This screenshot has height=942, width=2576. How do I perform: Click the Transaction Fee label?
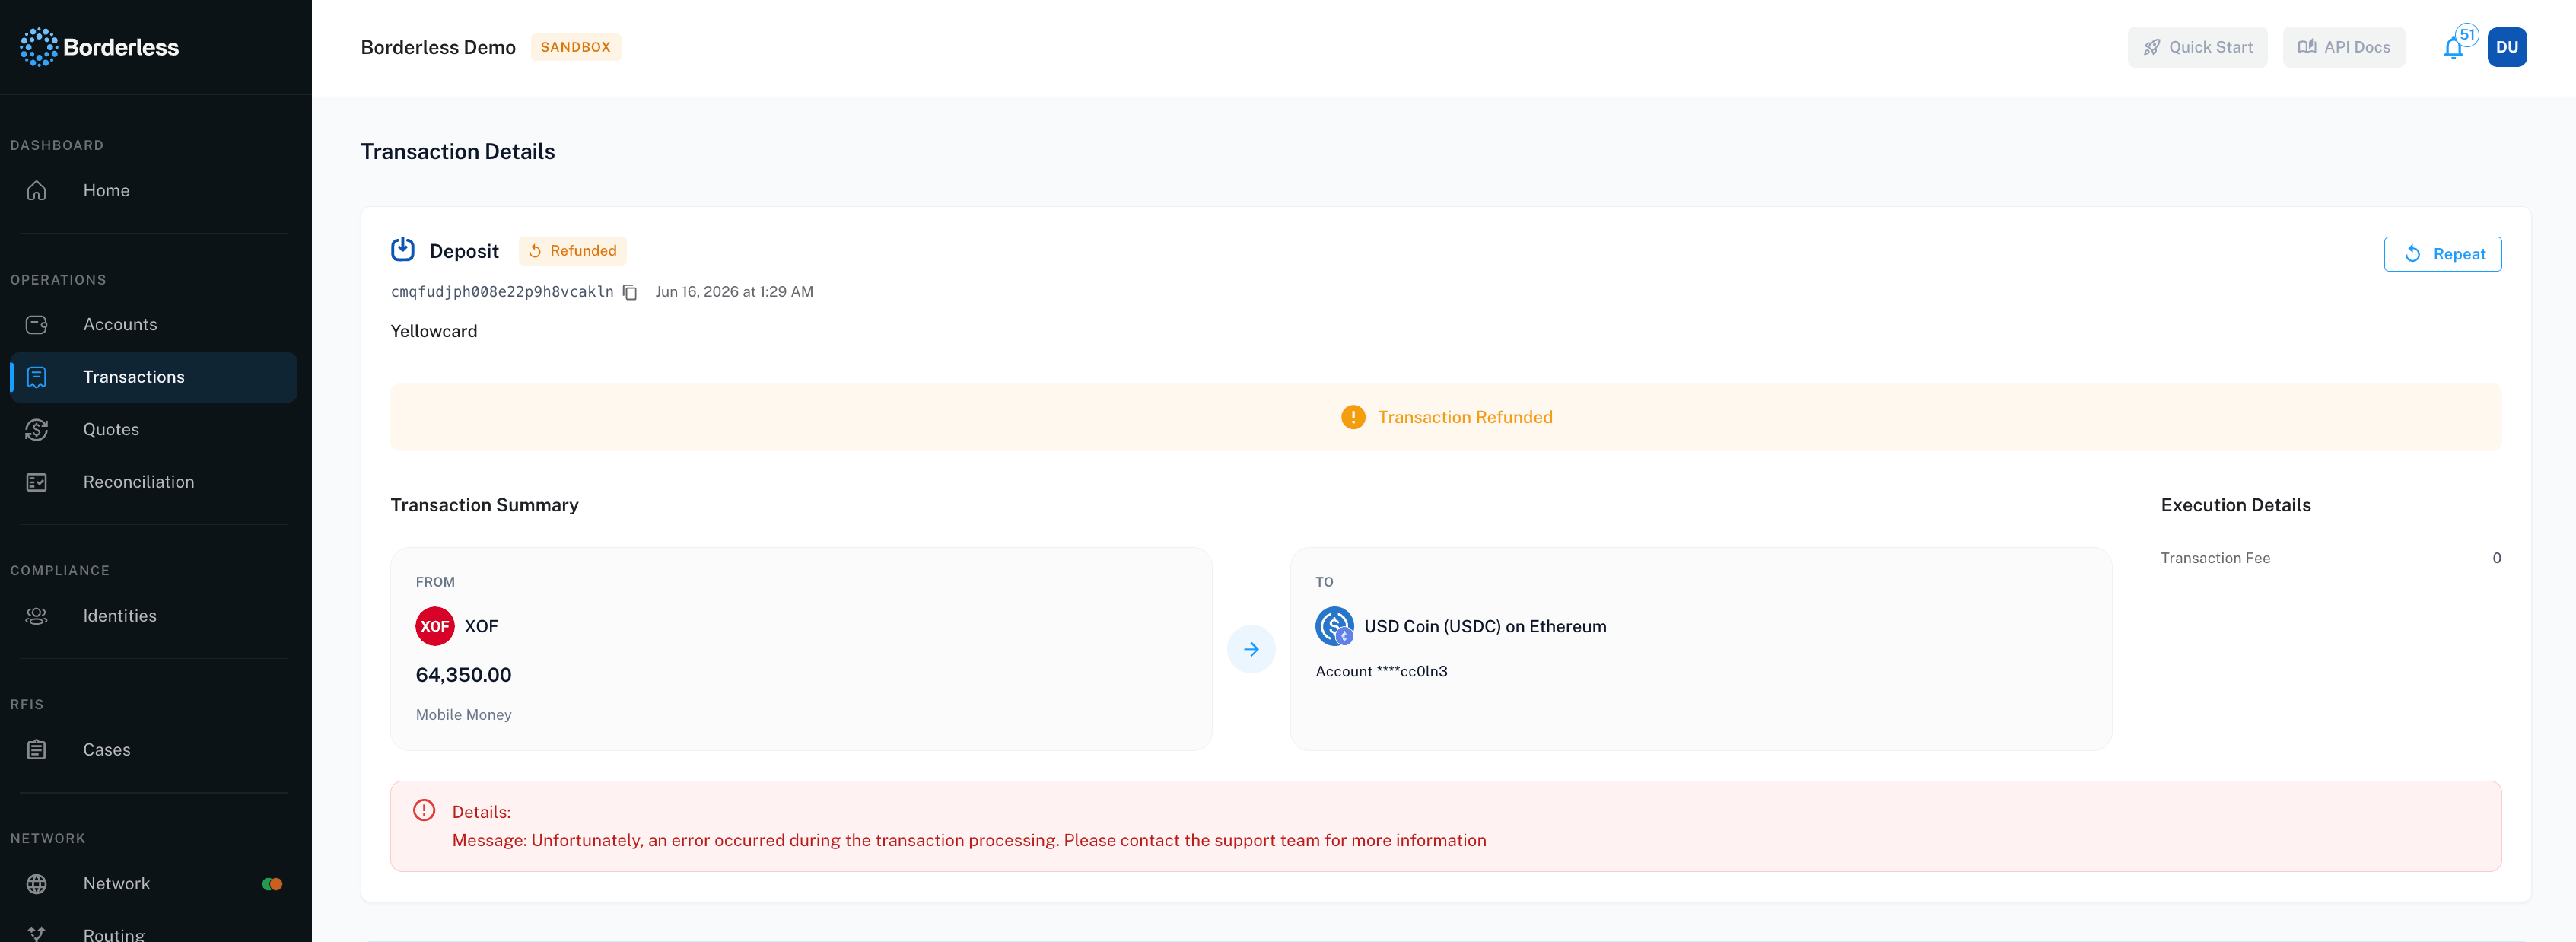(2215, 558)
